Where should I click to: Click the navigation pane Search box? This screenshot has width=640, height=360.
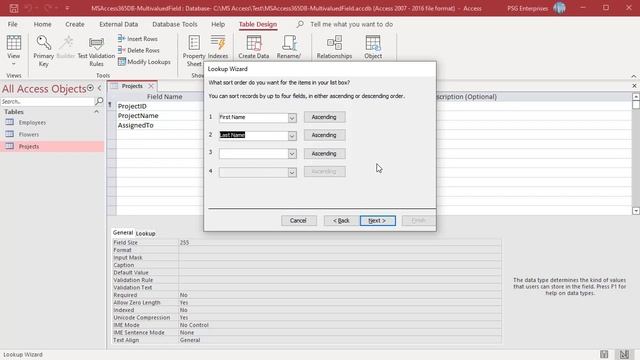tap(47, 101)
